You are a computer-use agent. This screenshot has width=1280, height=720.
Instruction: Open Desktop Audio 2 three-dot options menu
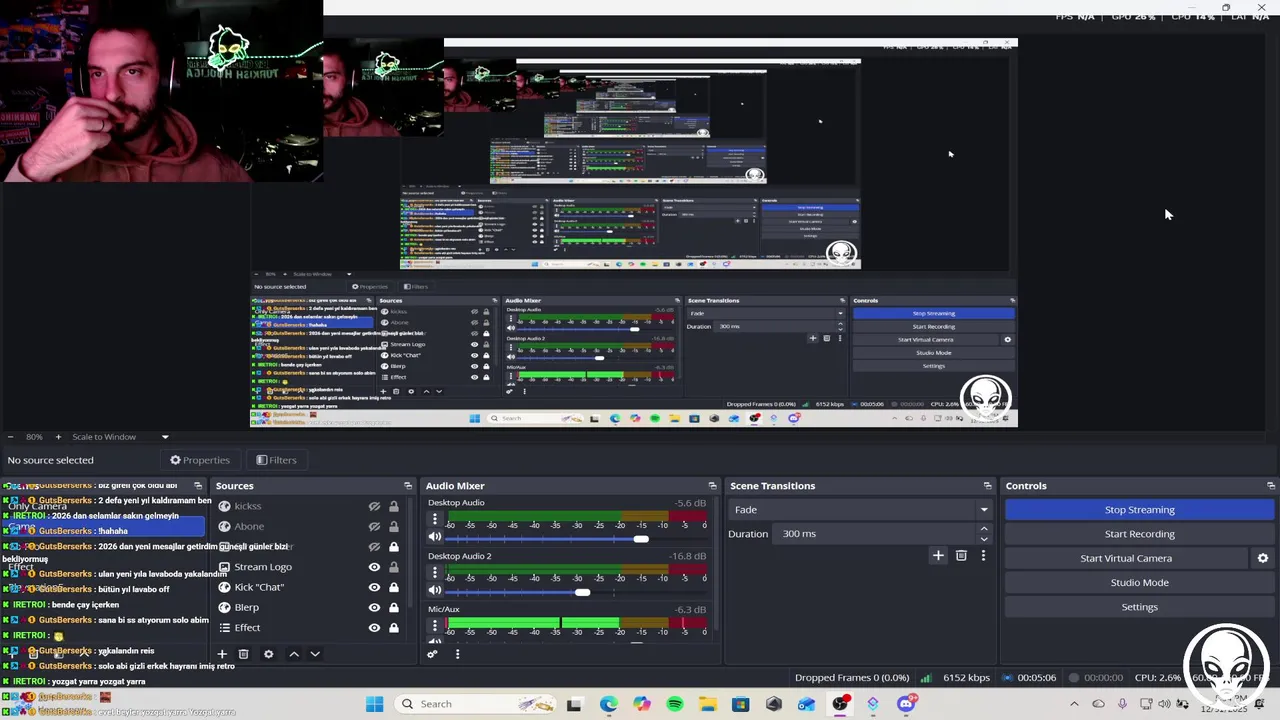coord(435,574)
